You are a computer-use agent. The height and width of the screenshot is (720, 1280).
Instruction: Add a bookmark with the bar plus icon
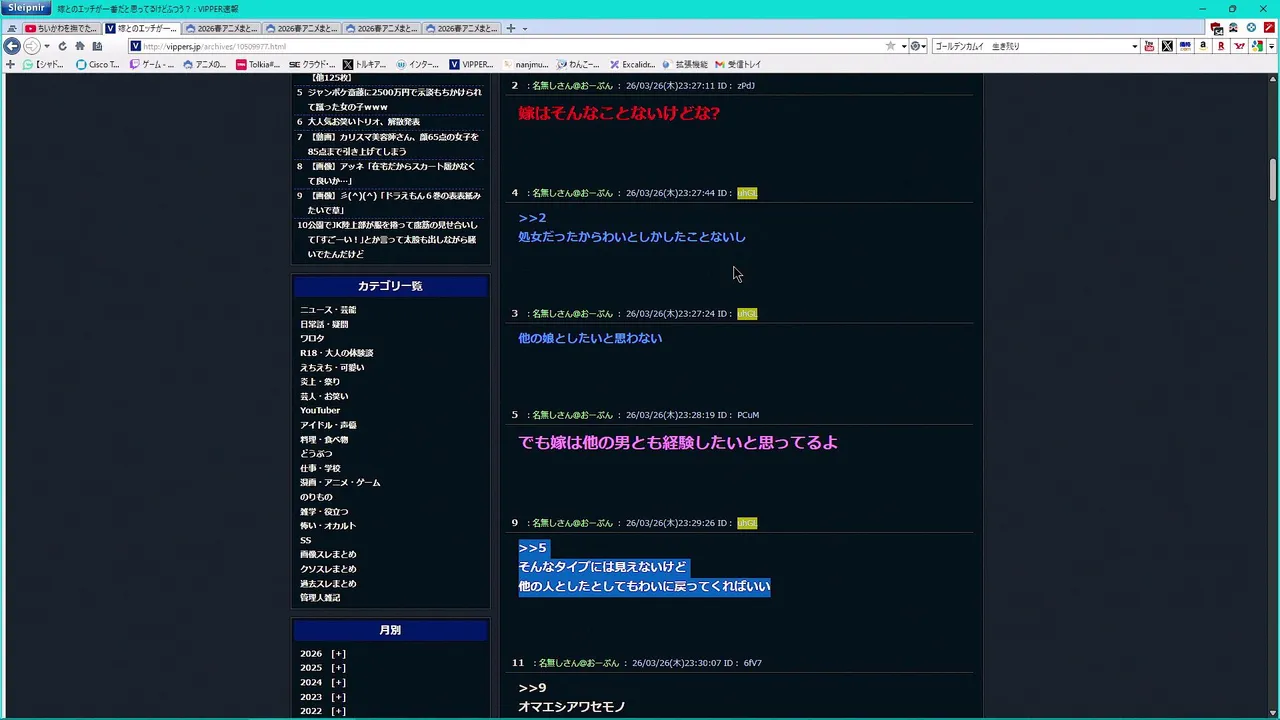(x=10, y=64)
